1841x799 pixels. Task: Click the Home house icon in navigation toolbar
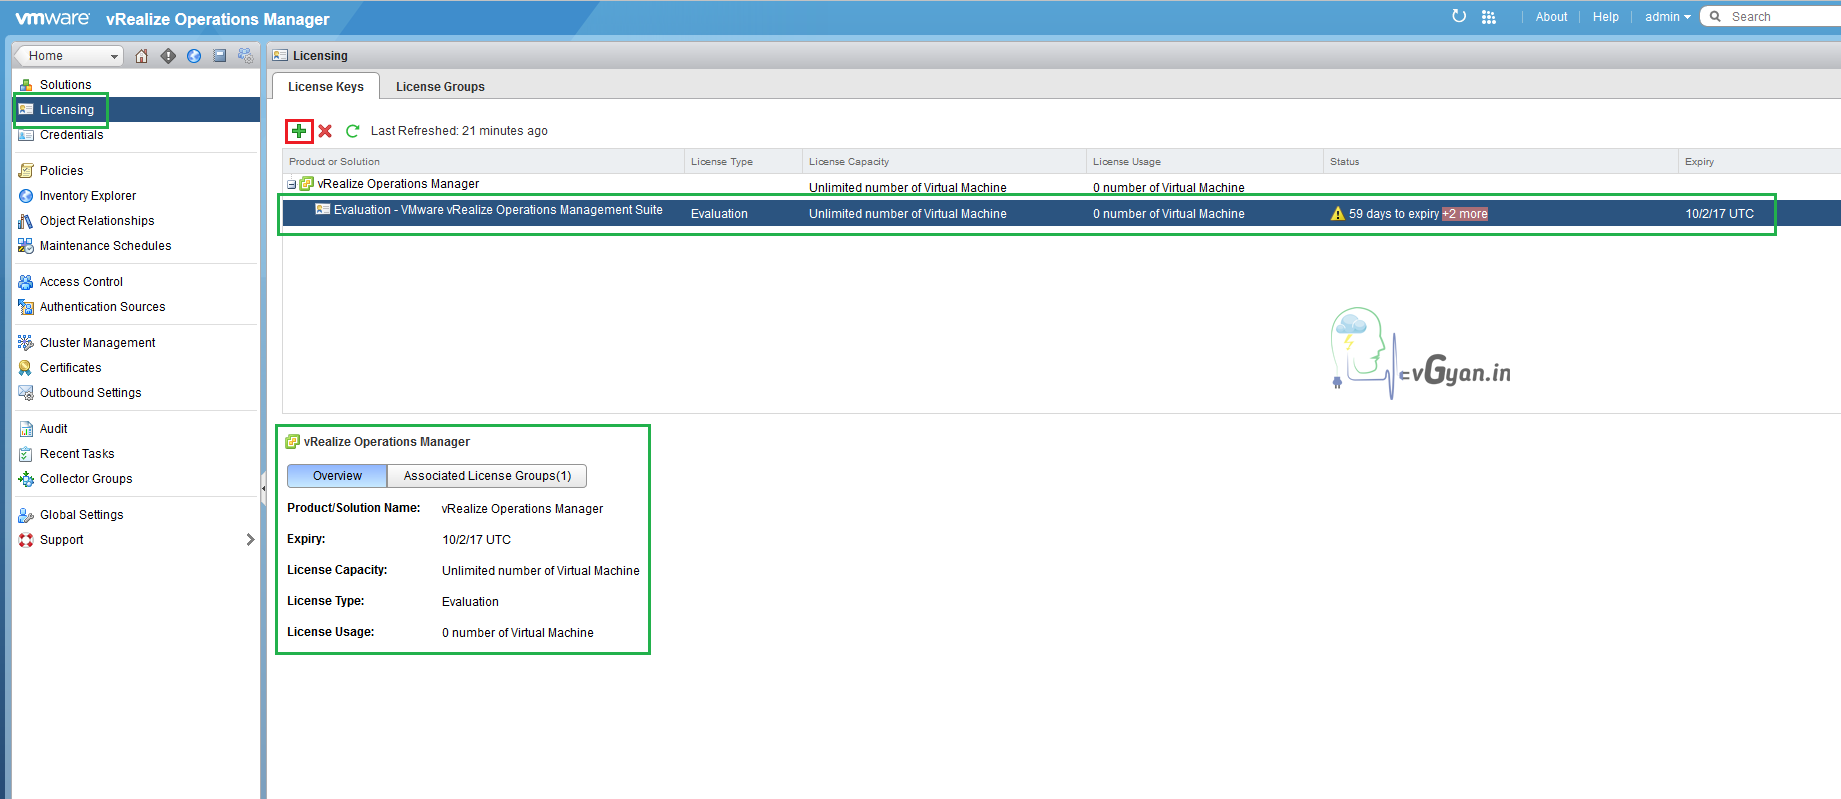[x=142, y=56]
